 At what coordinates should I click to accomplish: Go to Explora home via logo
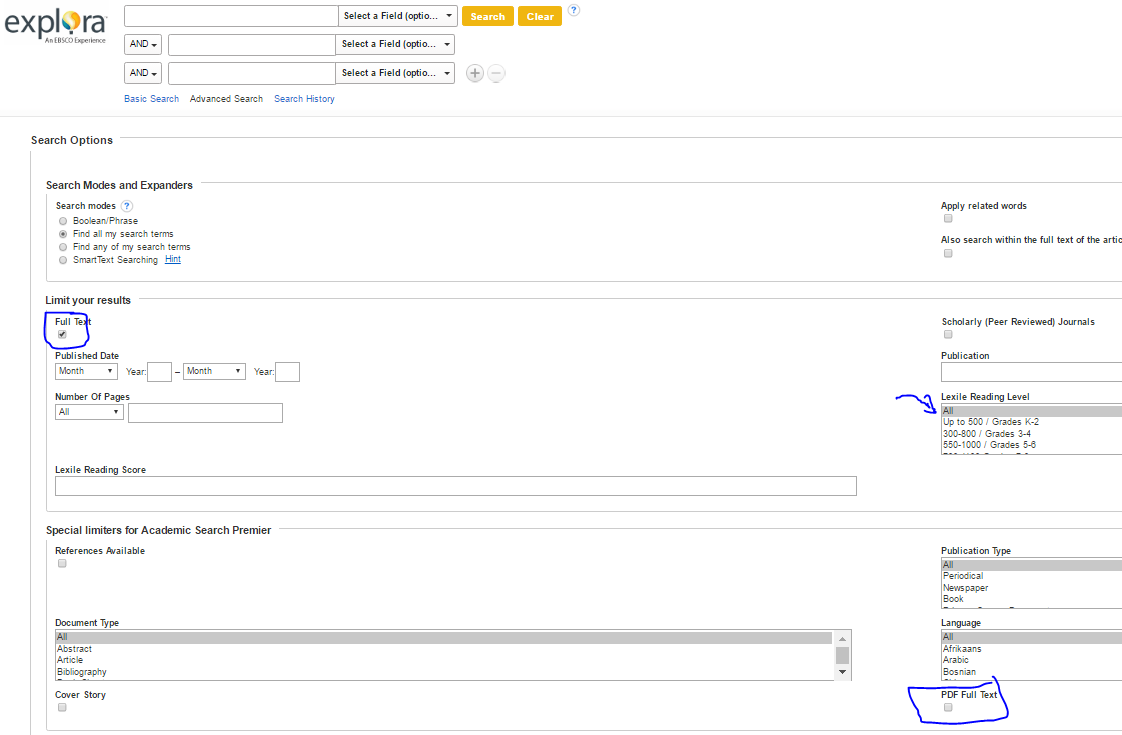tap(56, 25)
